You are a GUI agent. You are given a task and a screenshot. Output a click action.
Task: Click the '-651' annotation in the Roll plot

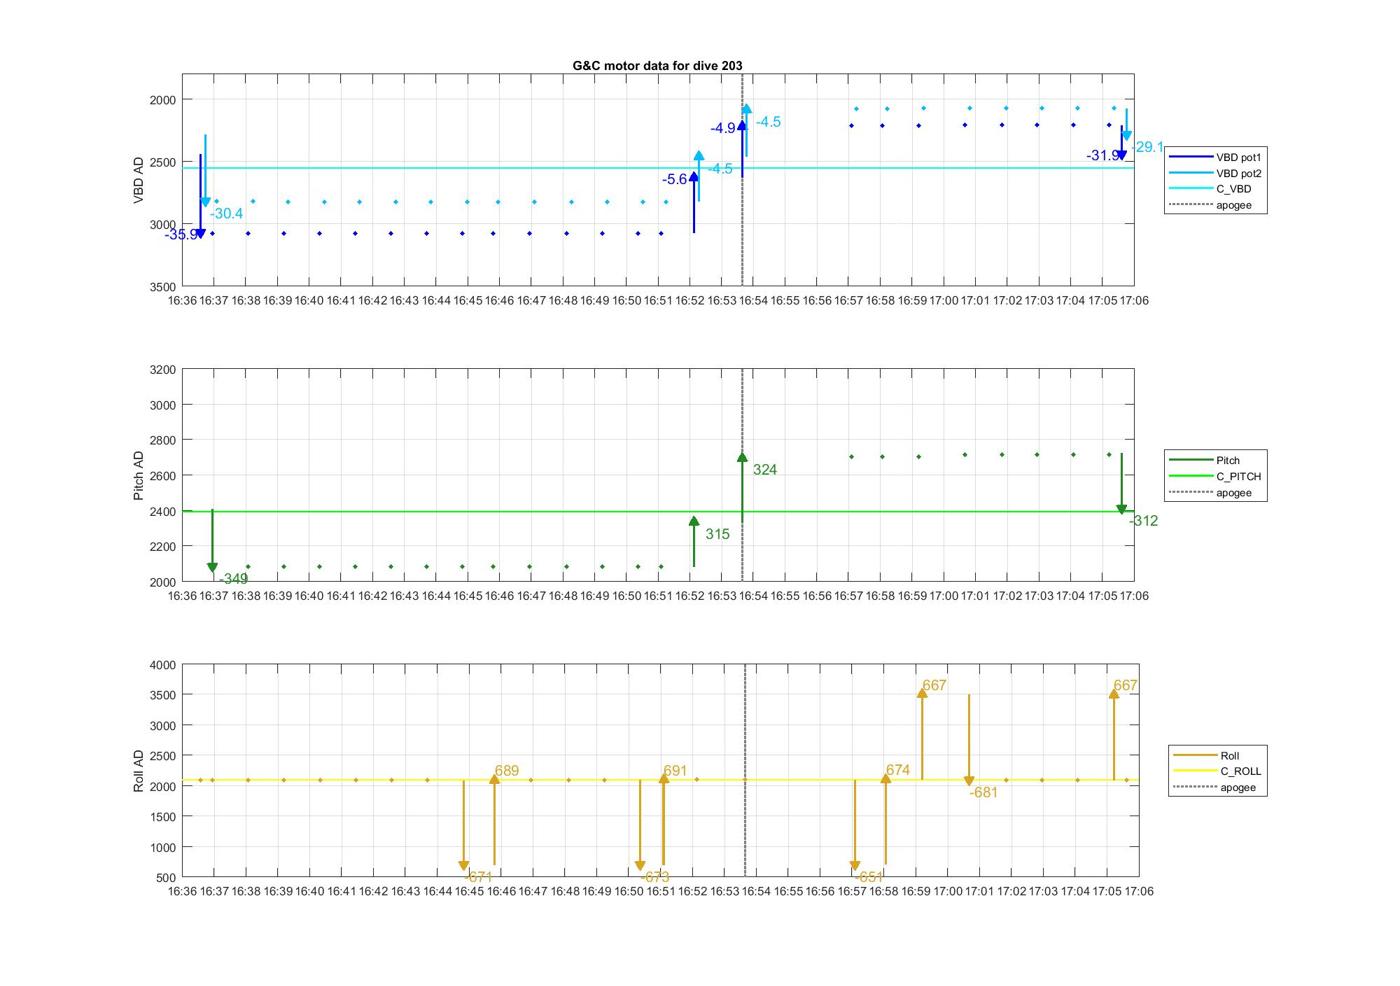pos(869,877)
